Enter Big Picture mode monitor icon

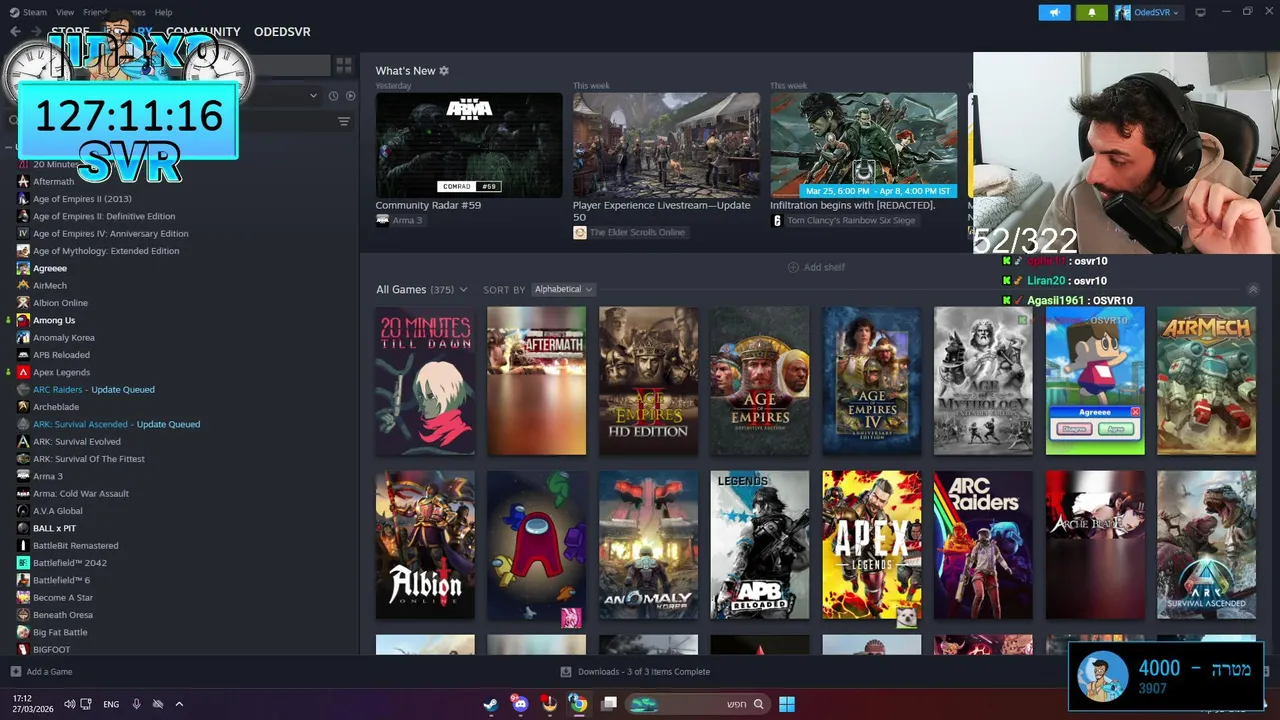pos(1200,12)
